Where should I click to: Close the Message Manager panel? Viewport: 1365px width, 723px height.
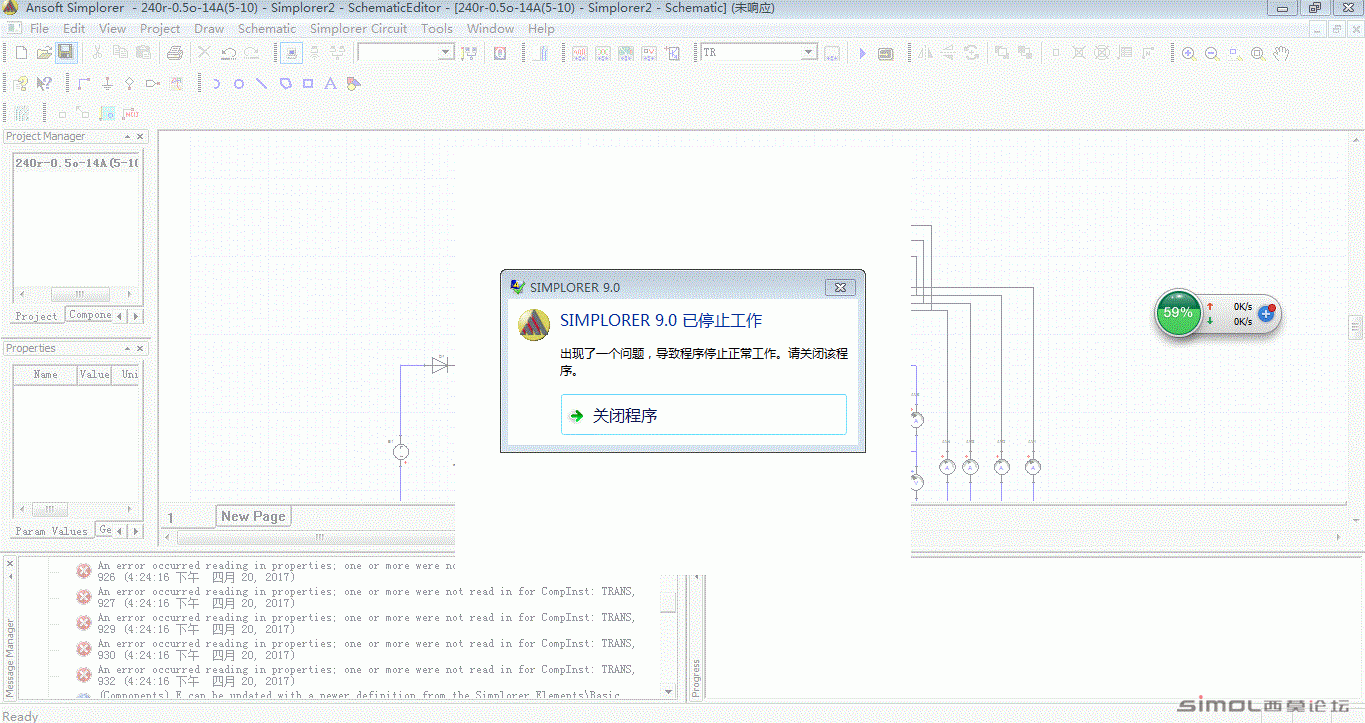coord(11,564)
